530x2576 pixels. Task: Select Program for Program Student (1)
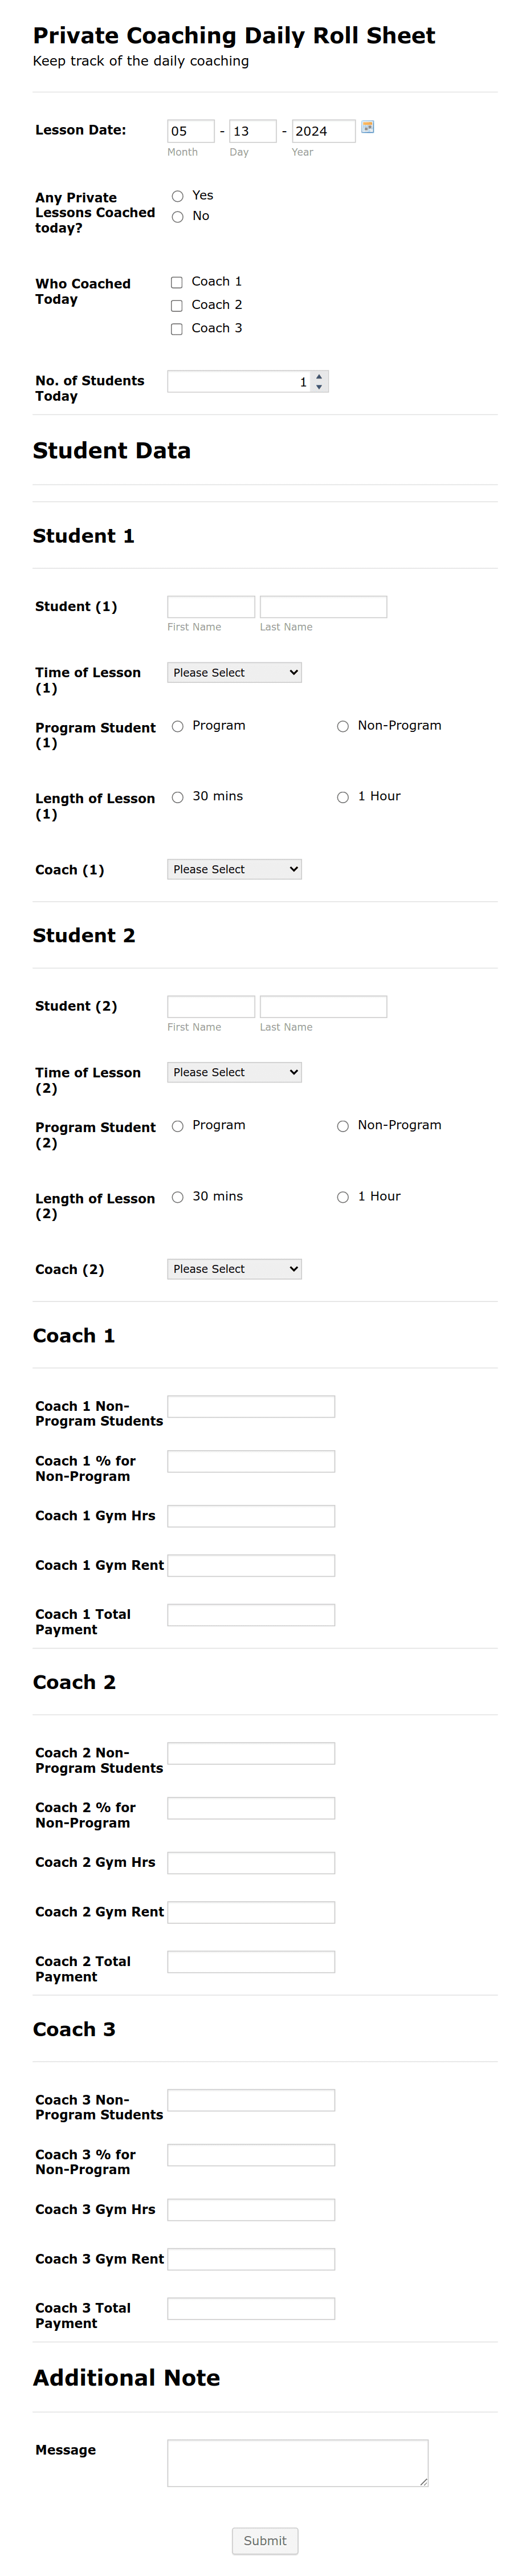tap(177, 726)
